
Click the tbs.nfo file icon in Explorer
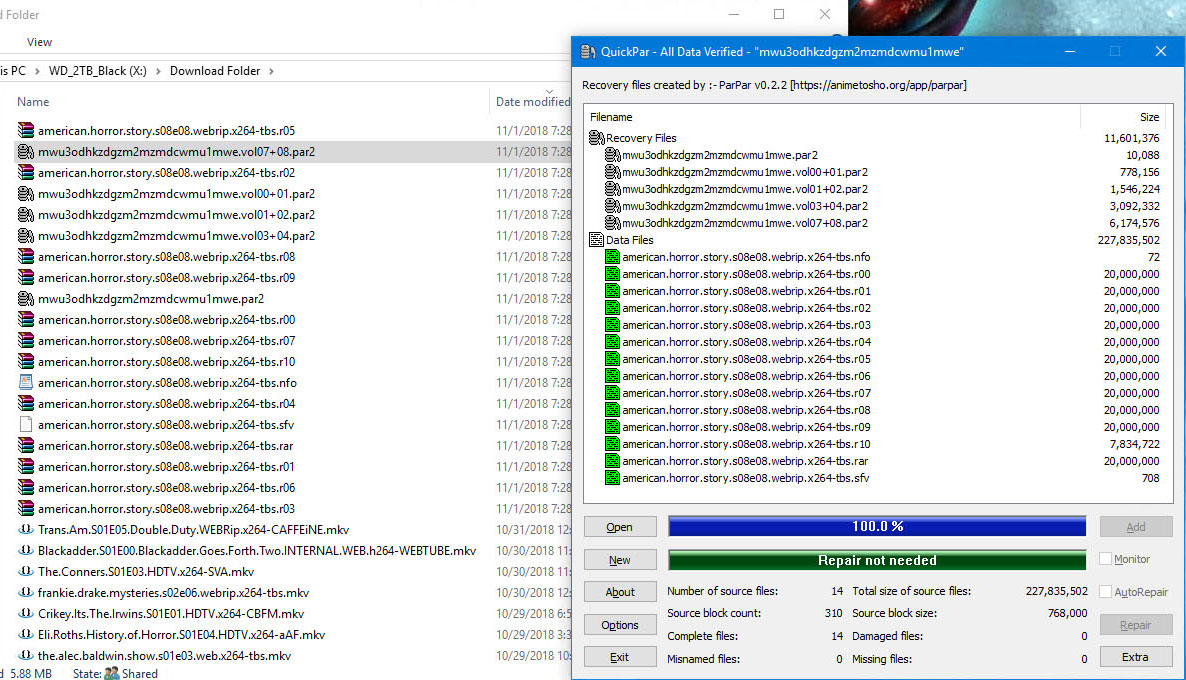coord(26,383)
